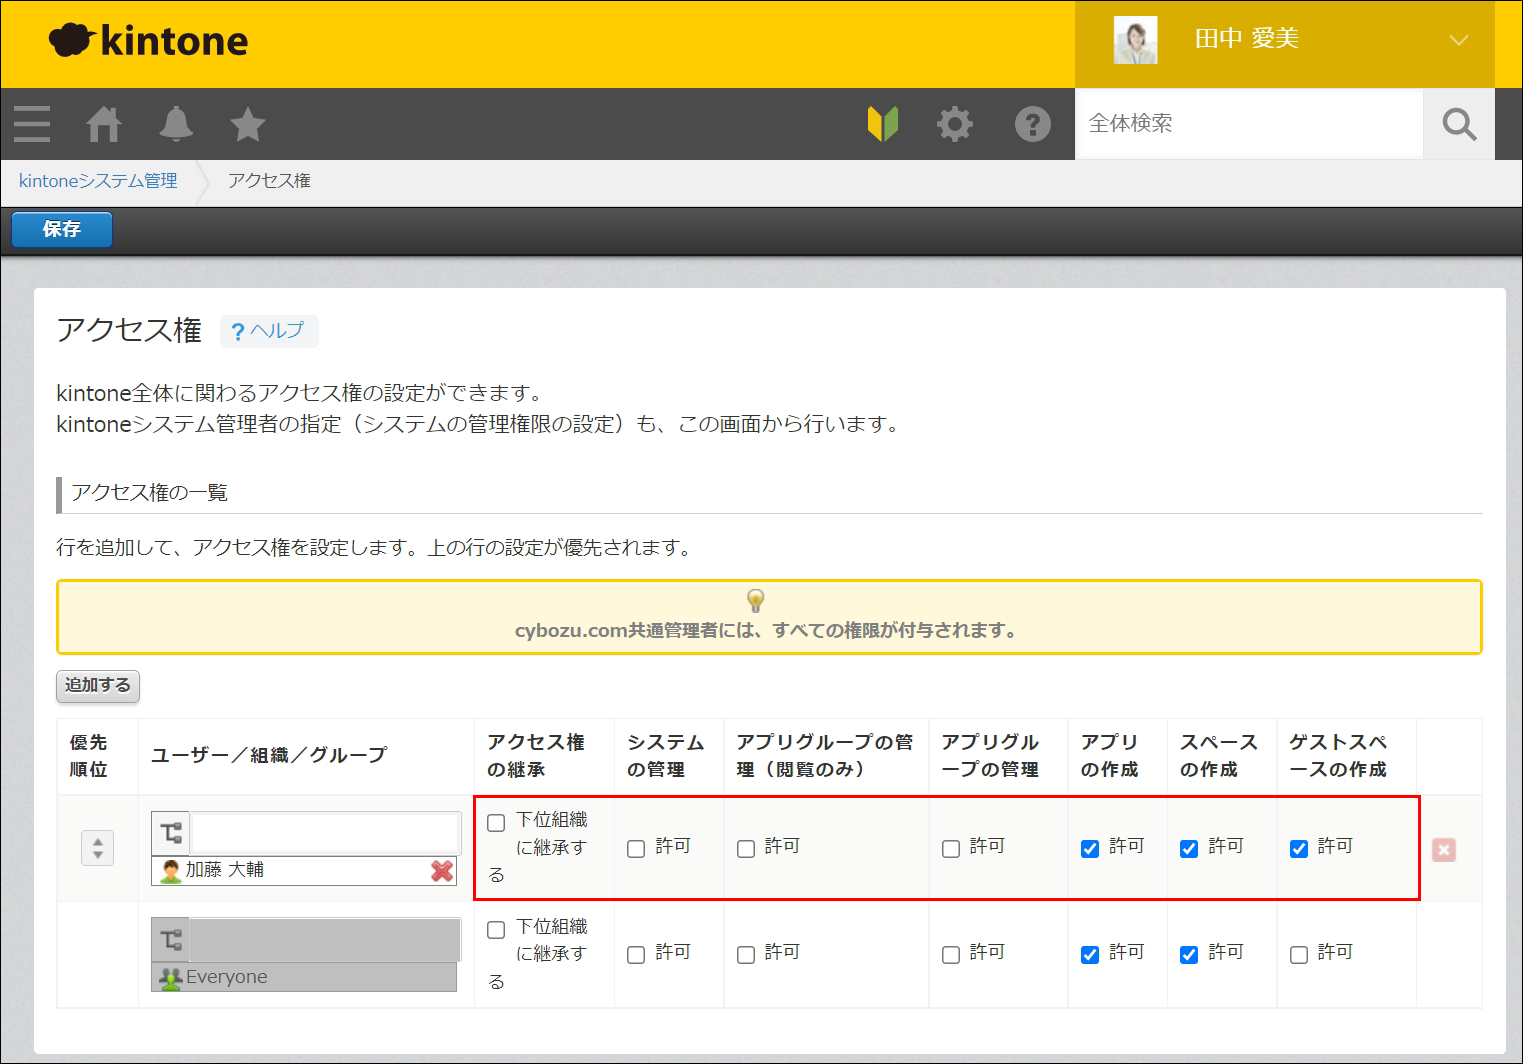Click the 保存 button

(62, 229)
